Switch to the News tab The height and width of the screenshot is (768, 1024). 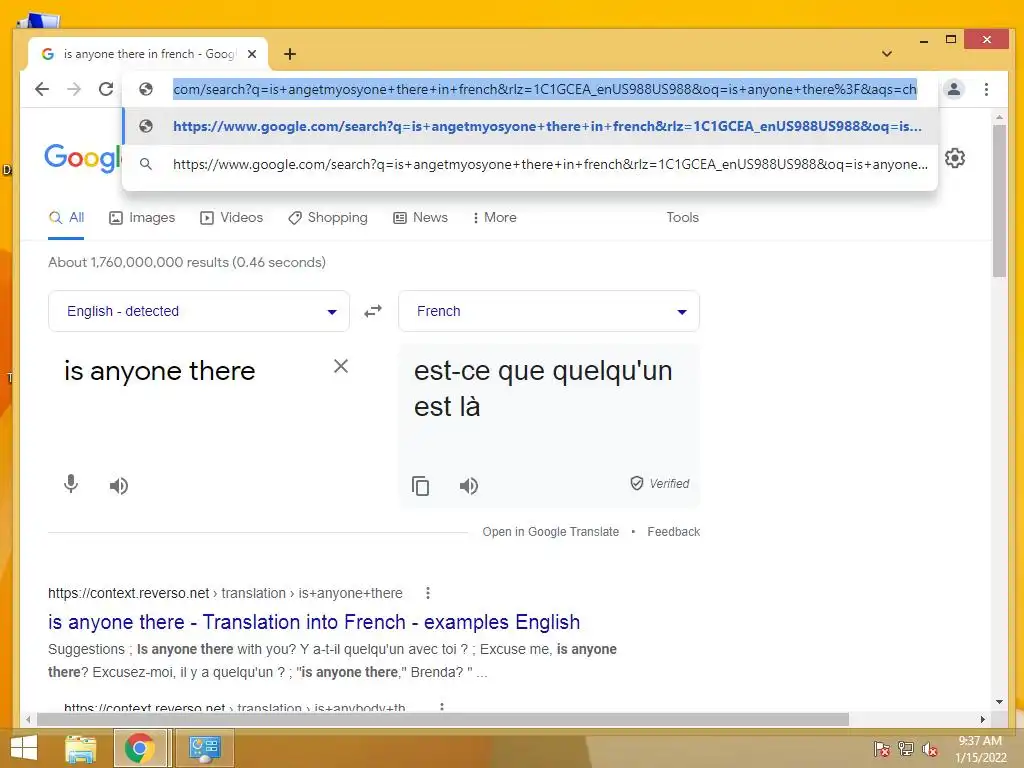click(x=420, y=217)
